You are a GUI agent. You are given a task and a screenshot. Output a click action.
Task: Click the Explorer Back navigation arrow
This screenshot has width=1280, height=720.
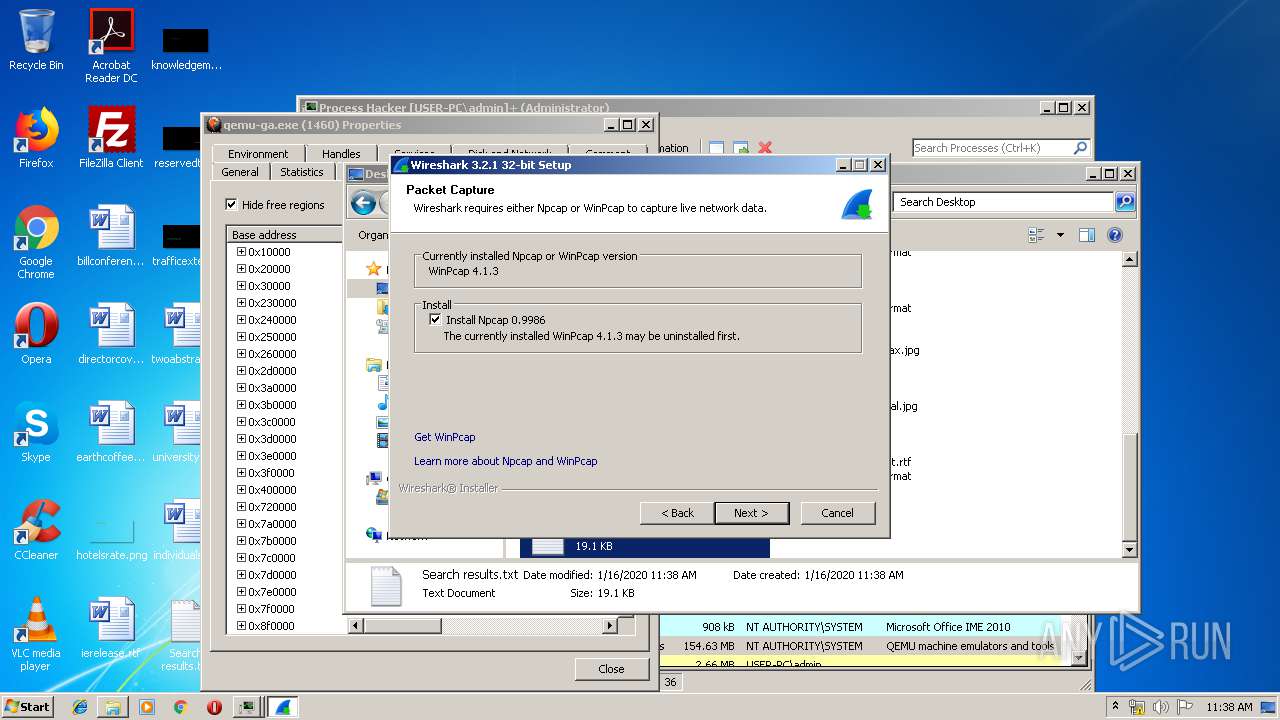point(364,204)
